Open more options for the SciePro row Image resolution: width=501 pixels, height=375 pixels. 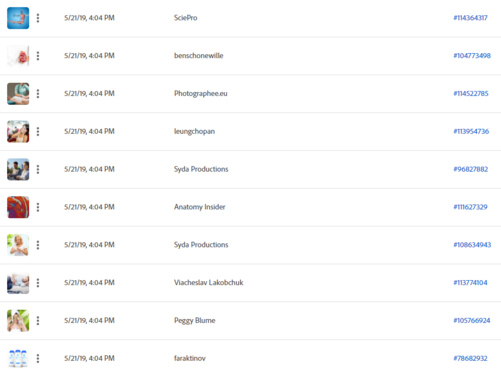pyautogui.click(x=38, y=18)
